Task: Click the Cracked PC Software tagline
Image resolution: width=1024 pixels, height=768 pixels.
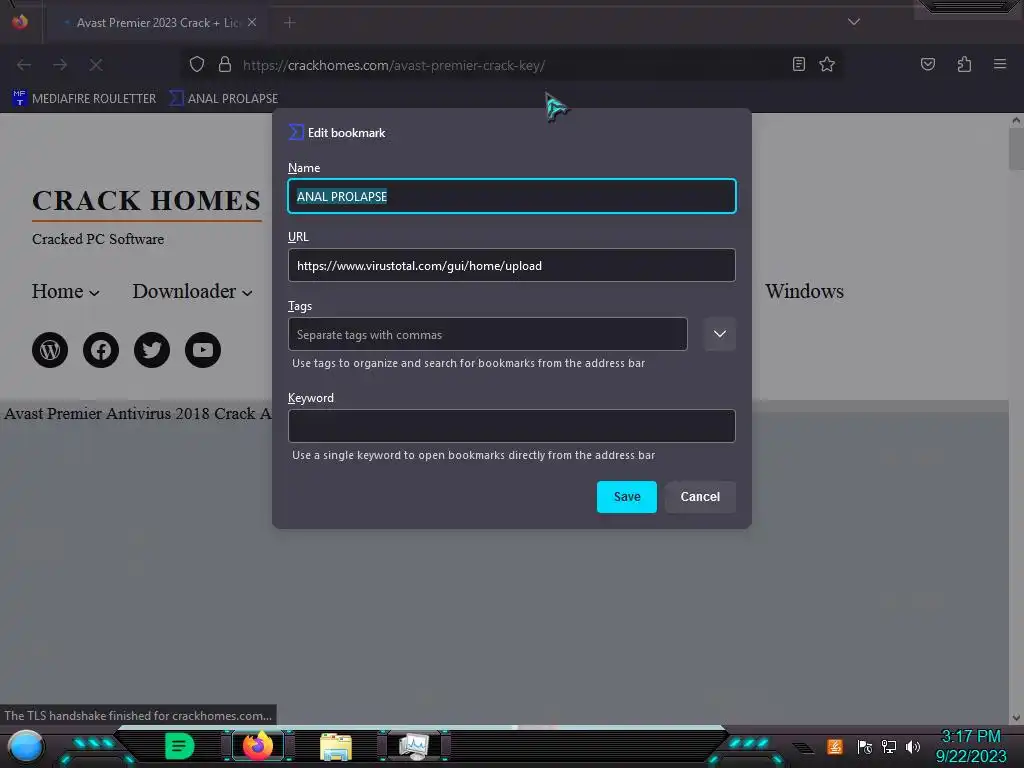Action: pyautogui.click(x=98, y=239)
